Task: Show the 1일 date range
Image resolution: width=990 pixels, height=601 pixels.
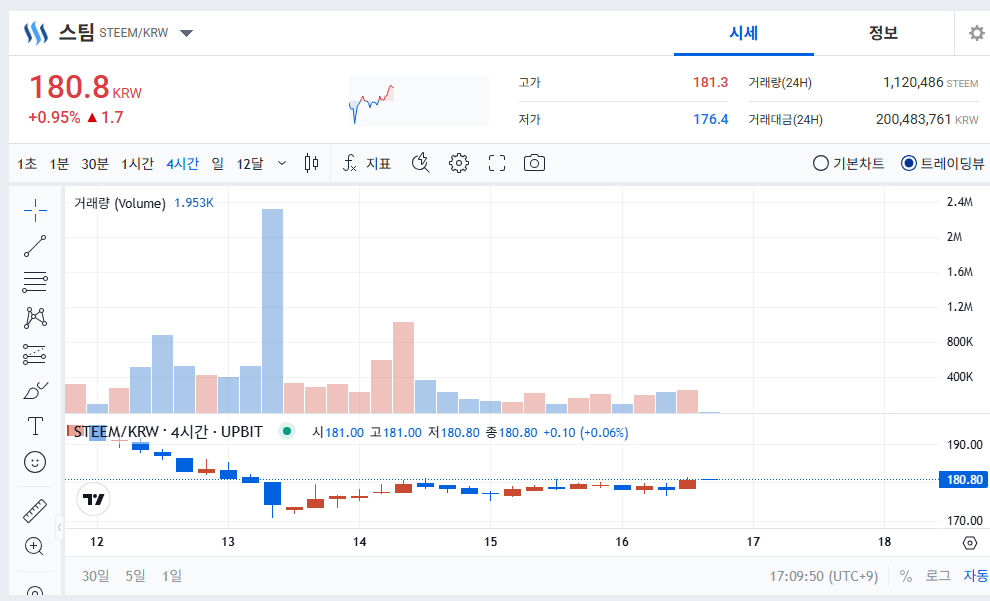Action: pyautogui.click(x=172, y=576)
